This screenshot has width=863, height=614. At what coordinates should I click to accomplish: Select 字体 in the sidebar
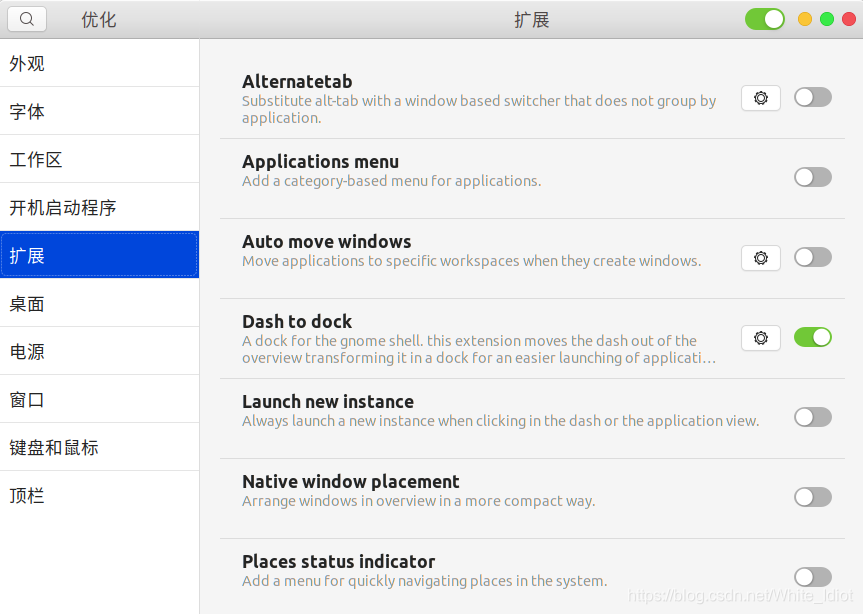point(99,111)
